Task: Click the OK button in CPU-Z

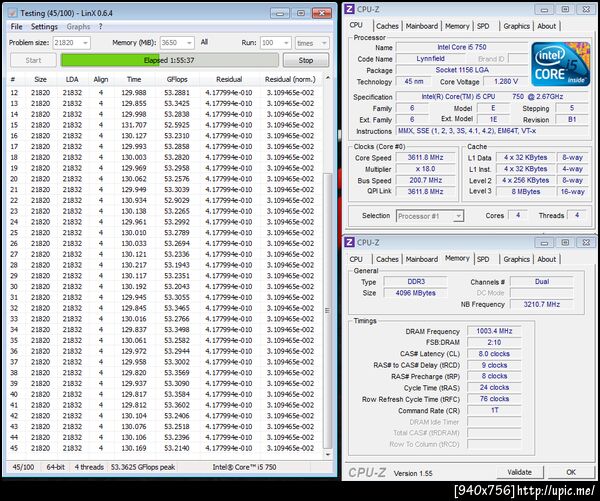Action: tap(571, 472)
